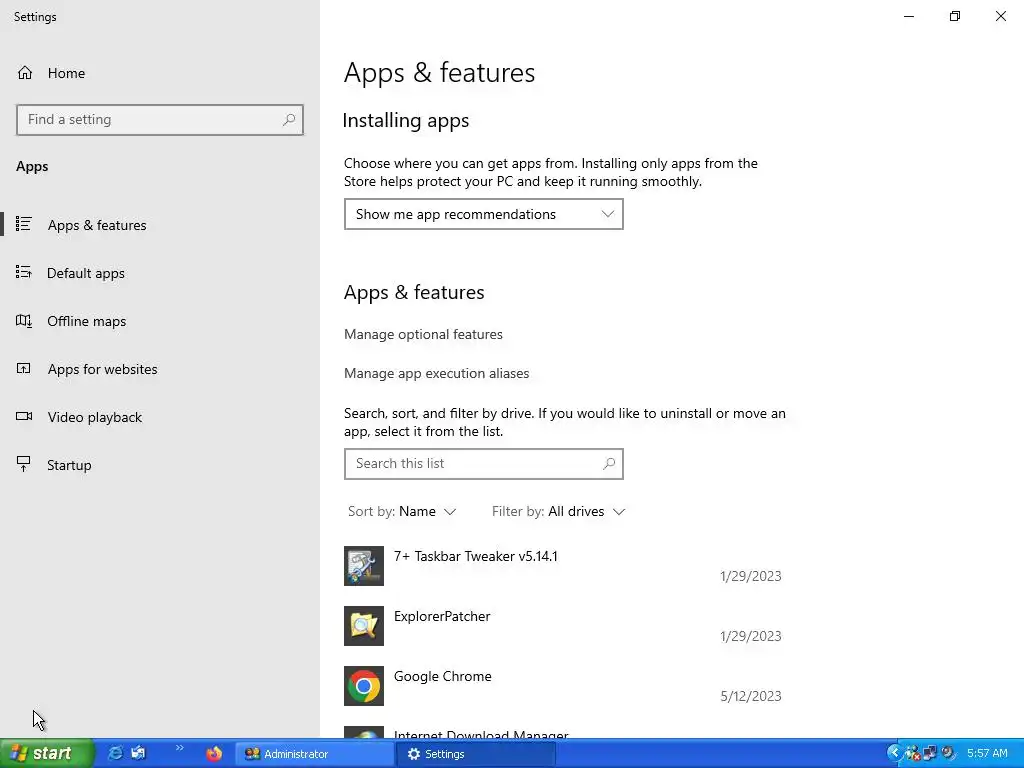This screenshot has height=768, width=1024.
Task: Click the tray icon with the red X badge
Action: coord(912,754)
